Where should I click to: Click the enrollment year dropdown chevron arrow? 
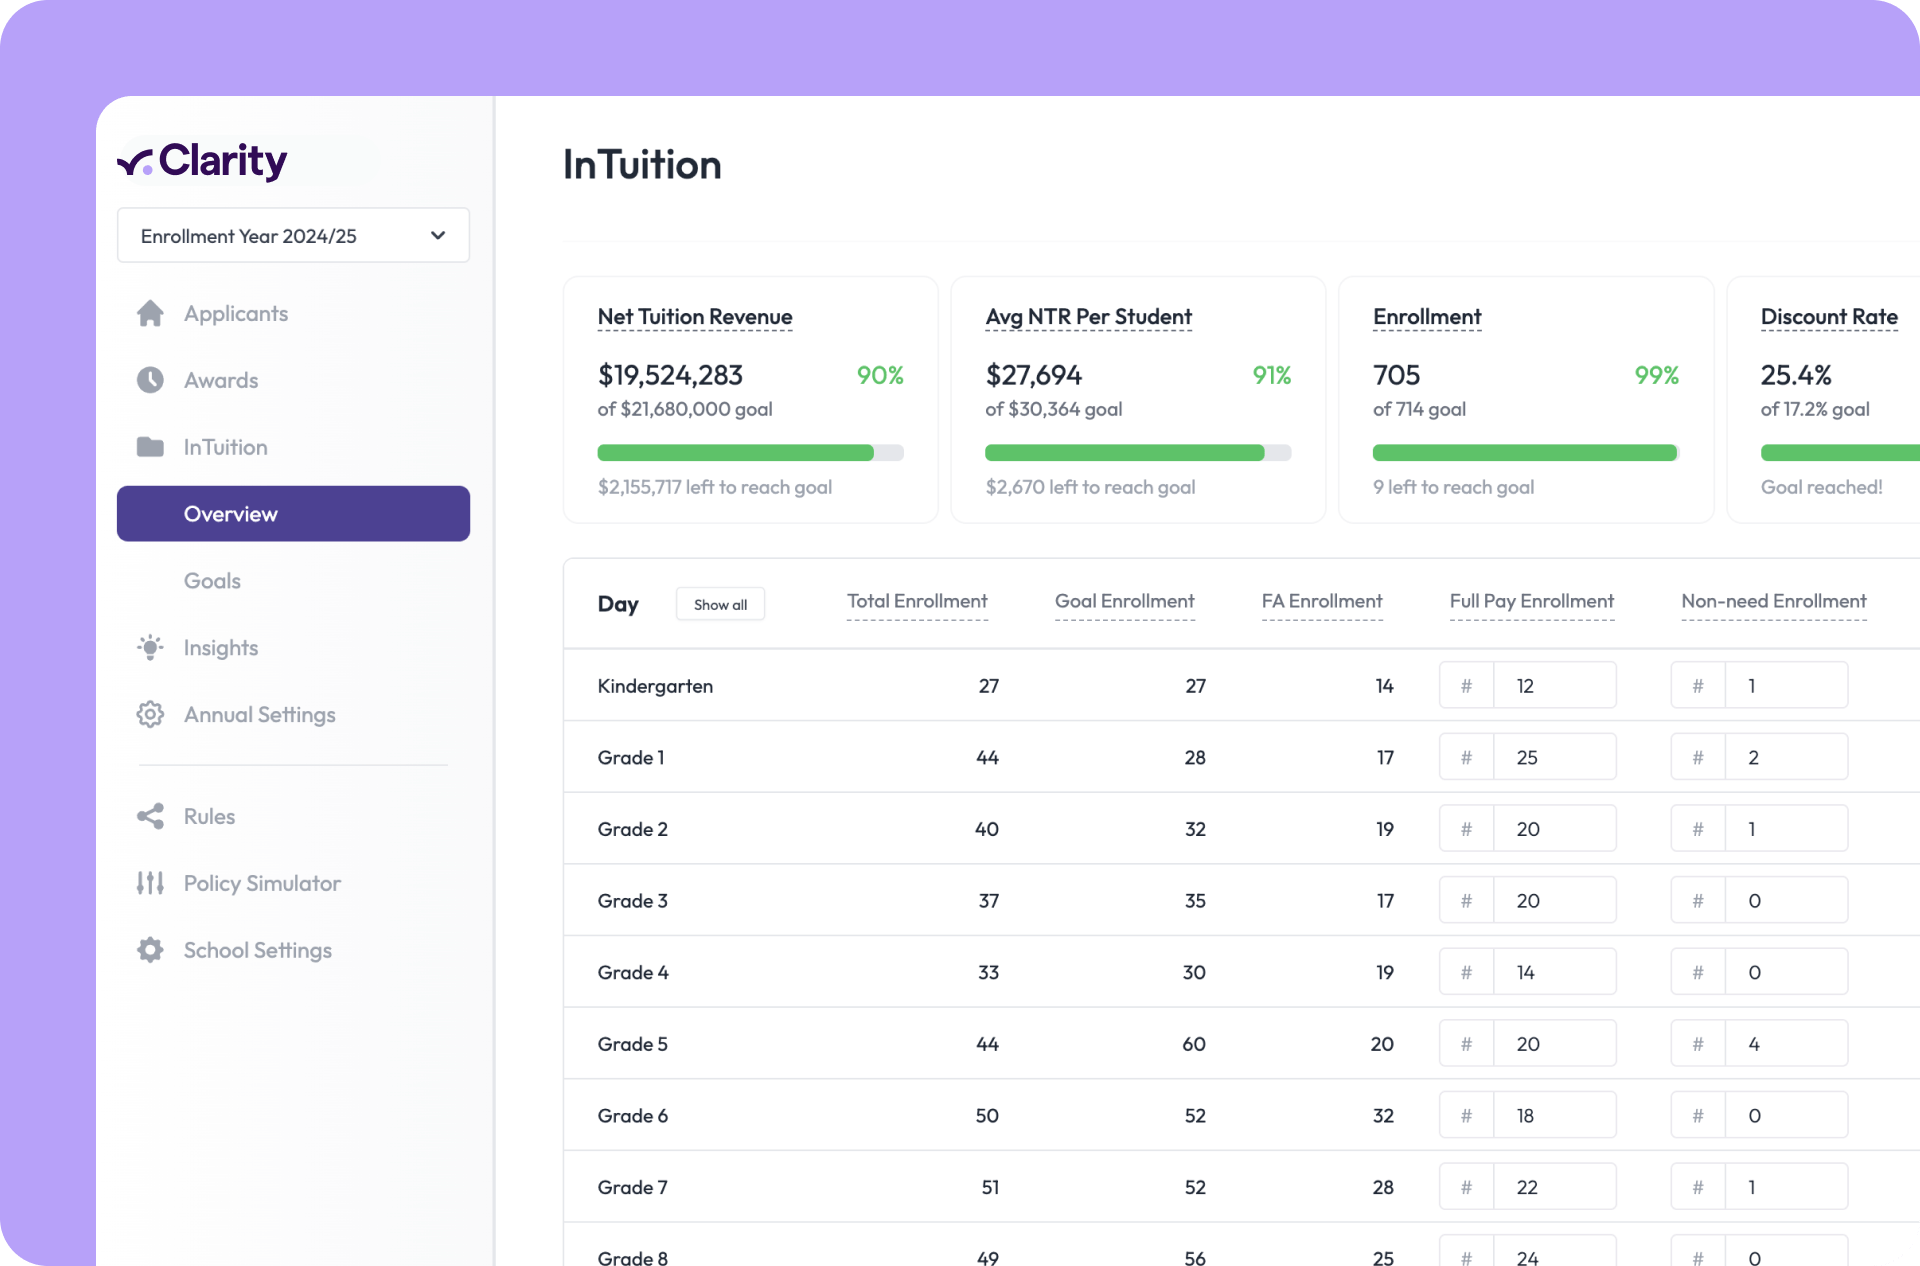coord(438,236)
